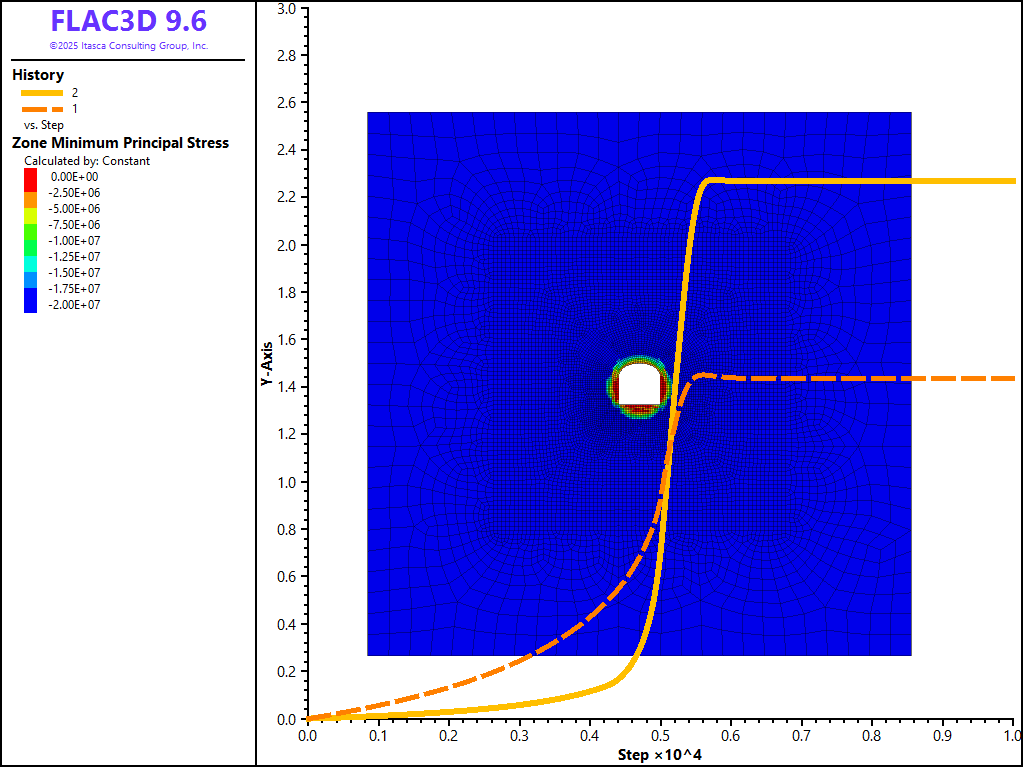Select the red 0.00E+00 legend swatch
The height and width of the screenshot is (768, 1024).
pos(31,177)
